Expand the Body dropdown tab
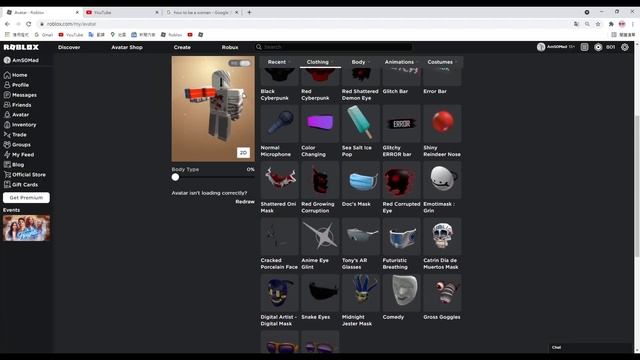Viewport: 640px width, 360px height. tap(361, 62)
